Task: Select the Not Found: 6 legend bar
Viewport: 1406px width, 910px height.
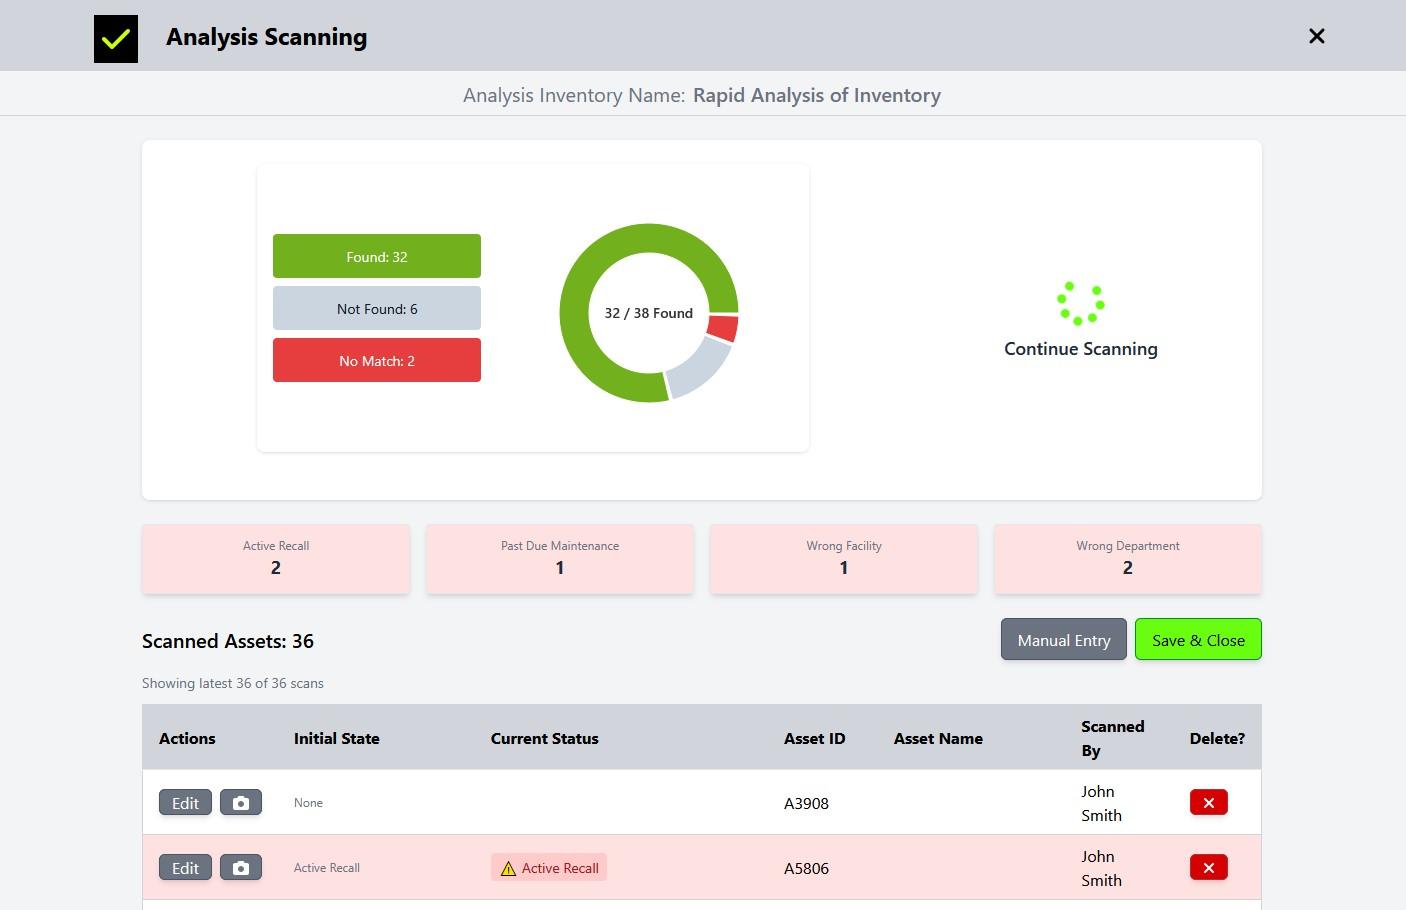Action: tap(377, 309)
